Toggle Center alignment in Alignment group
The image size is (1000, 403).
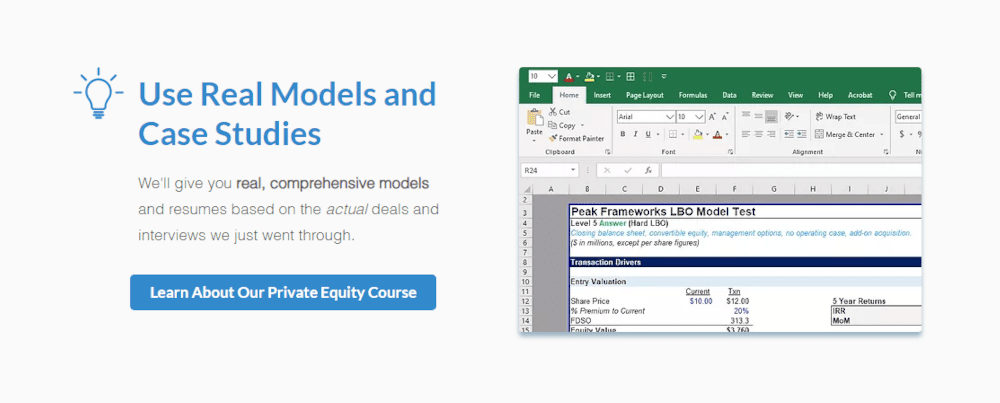click(x=758, y=135)
